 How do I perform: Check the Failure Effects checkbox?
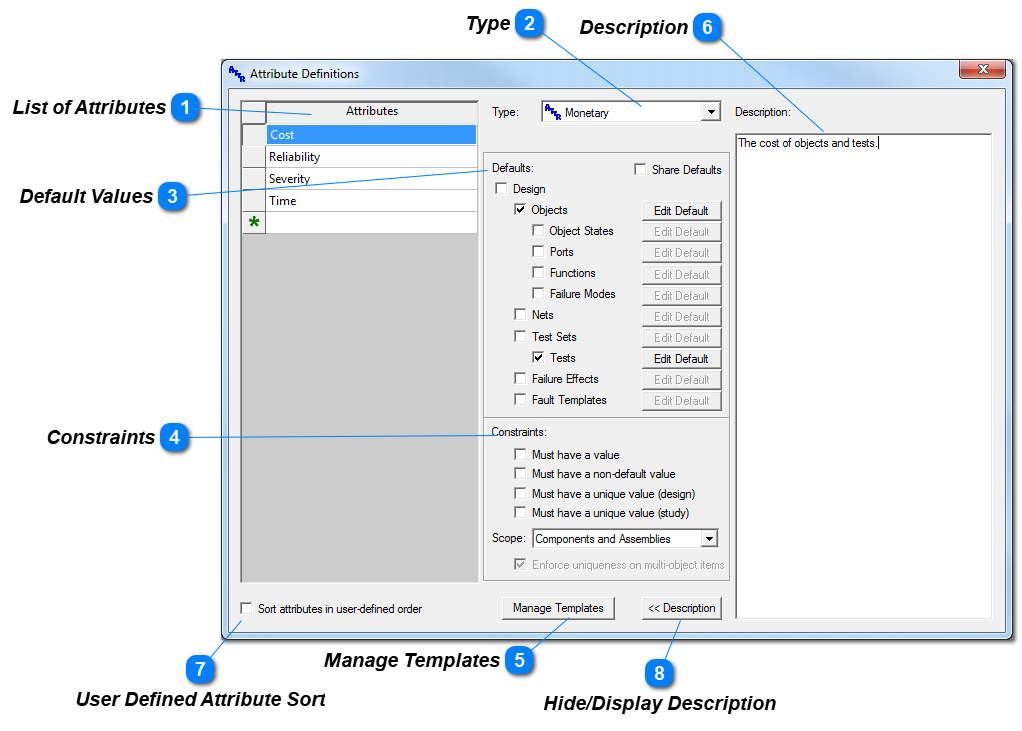[x=520, y=378]
